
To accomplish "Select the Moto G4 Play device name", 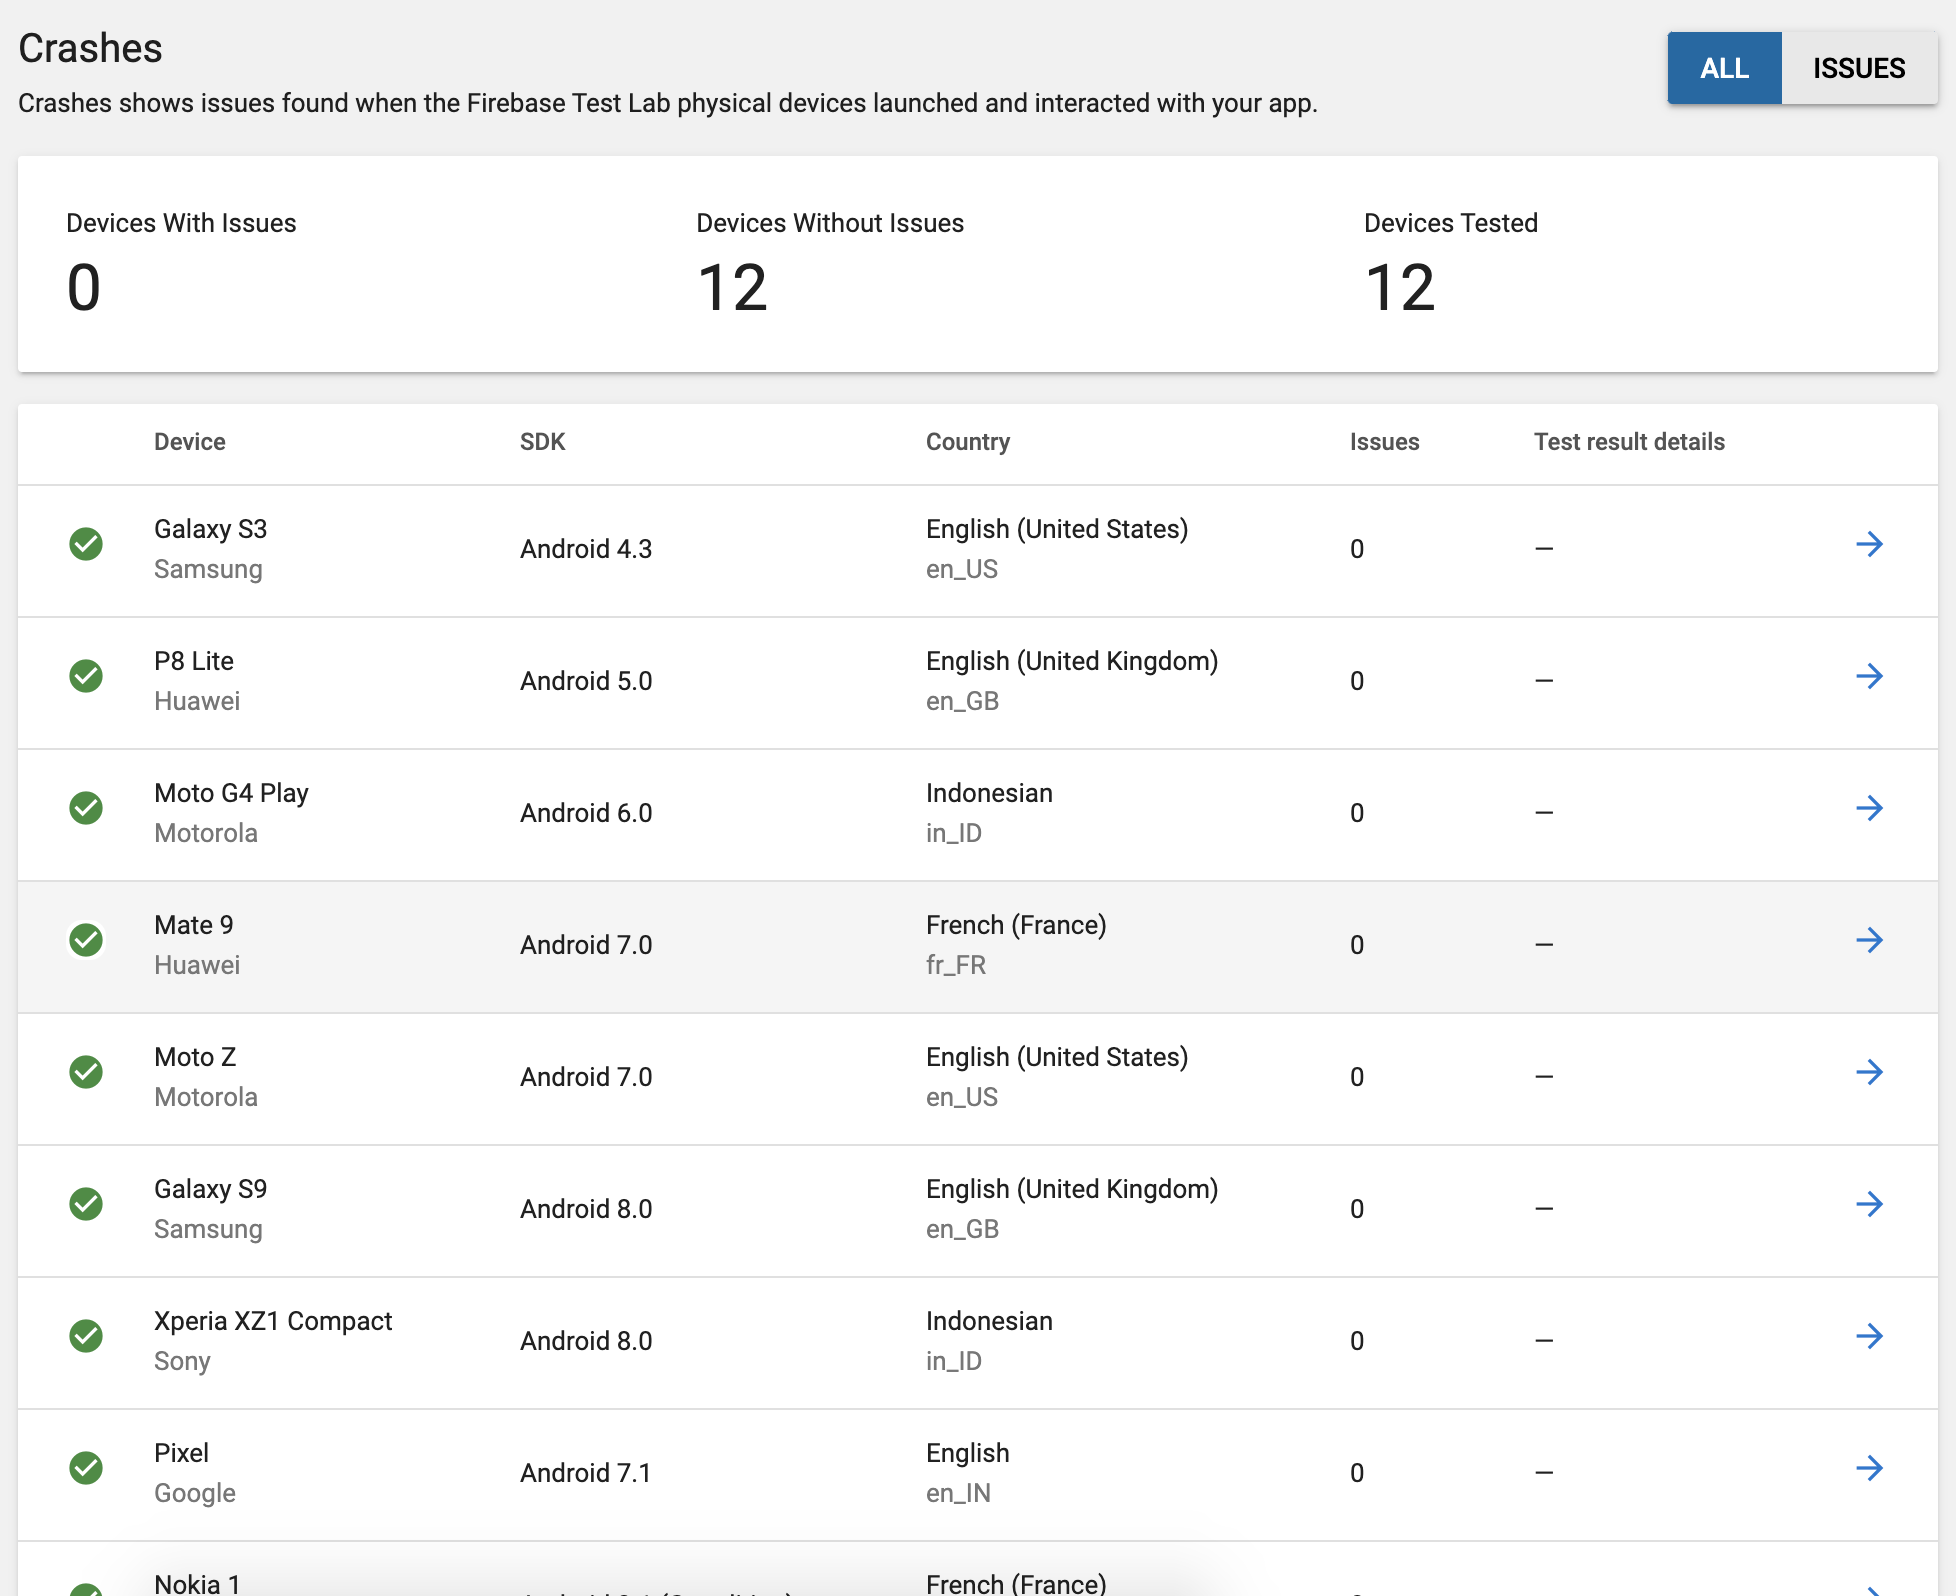I will pos(231,793).
